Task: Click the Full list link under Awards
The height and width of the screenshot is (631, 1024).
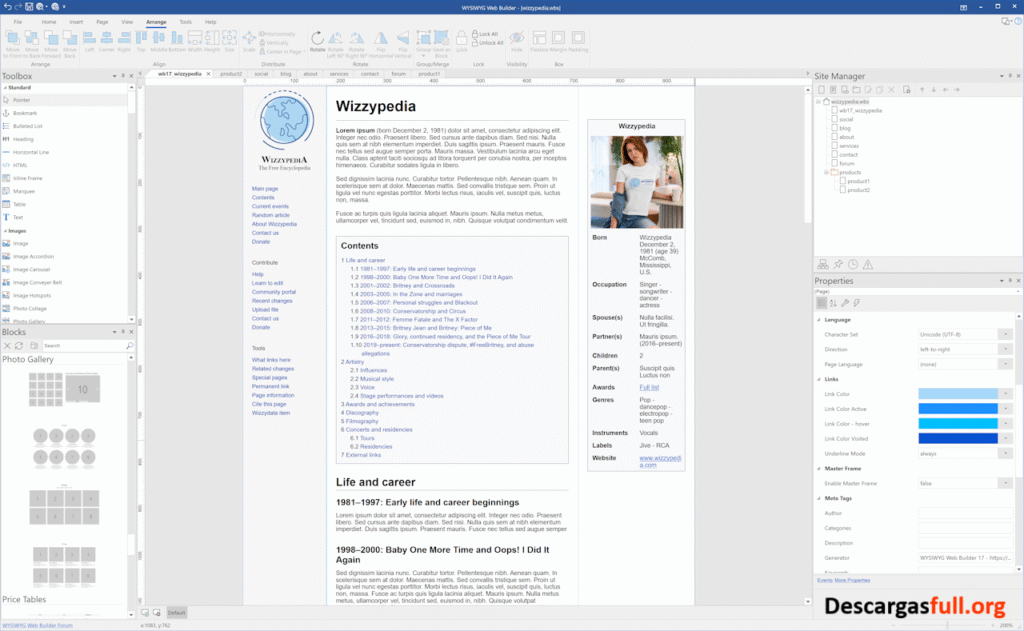Action: pos(649,387)
